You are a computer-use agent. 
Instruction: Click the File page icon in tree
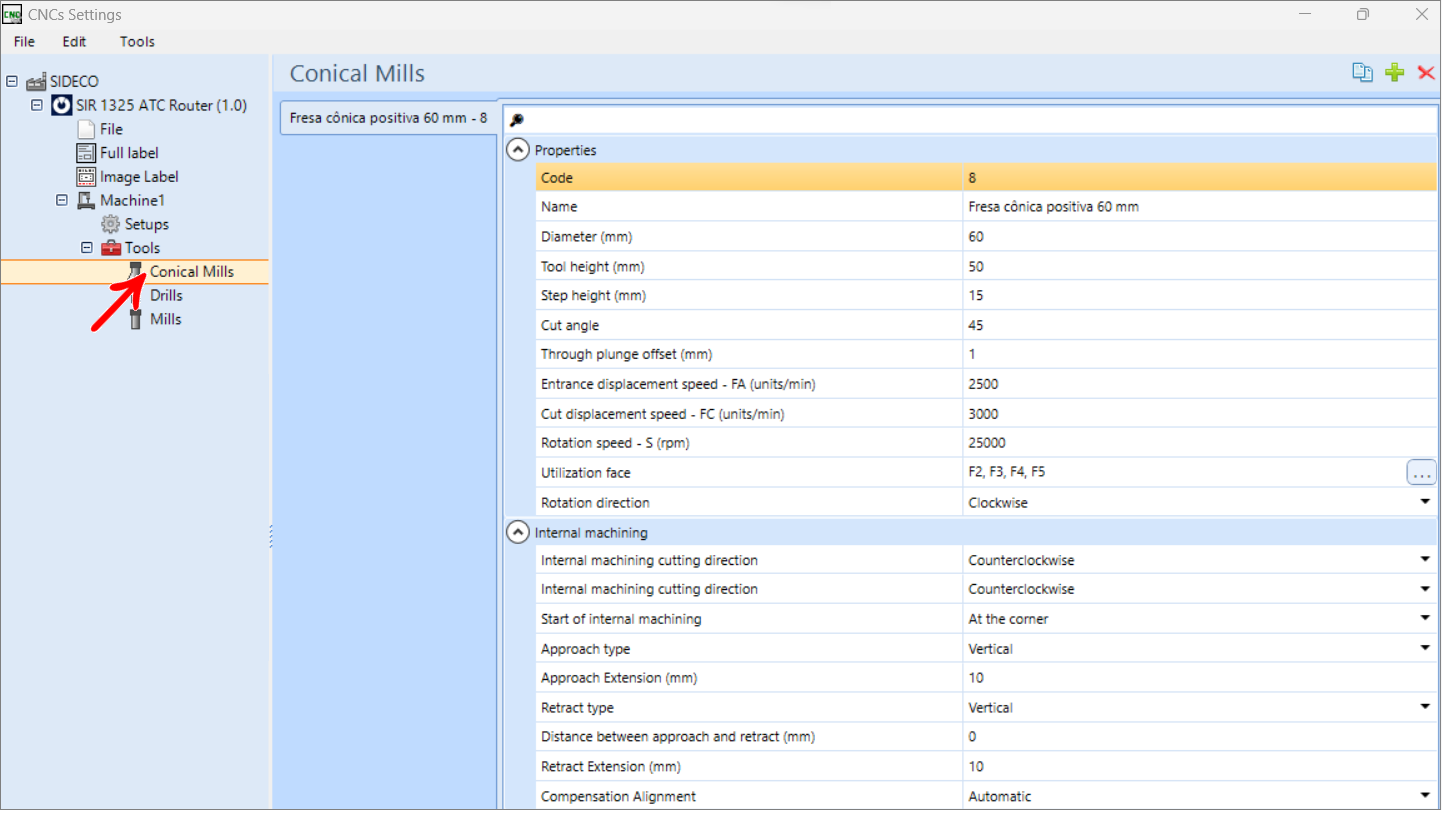click(x=86, y=129)
